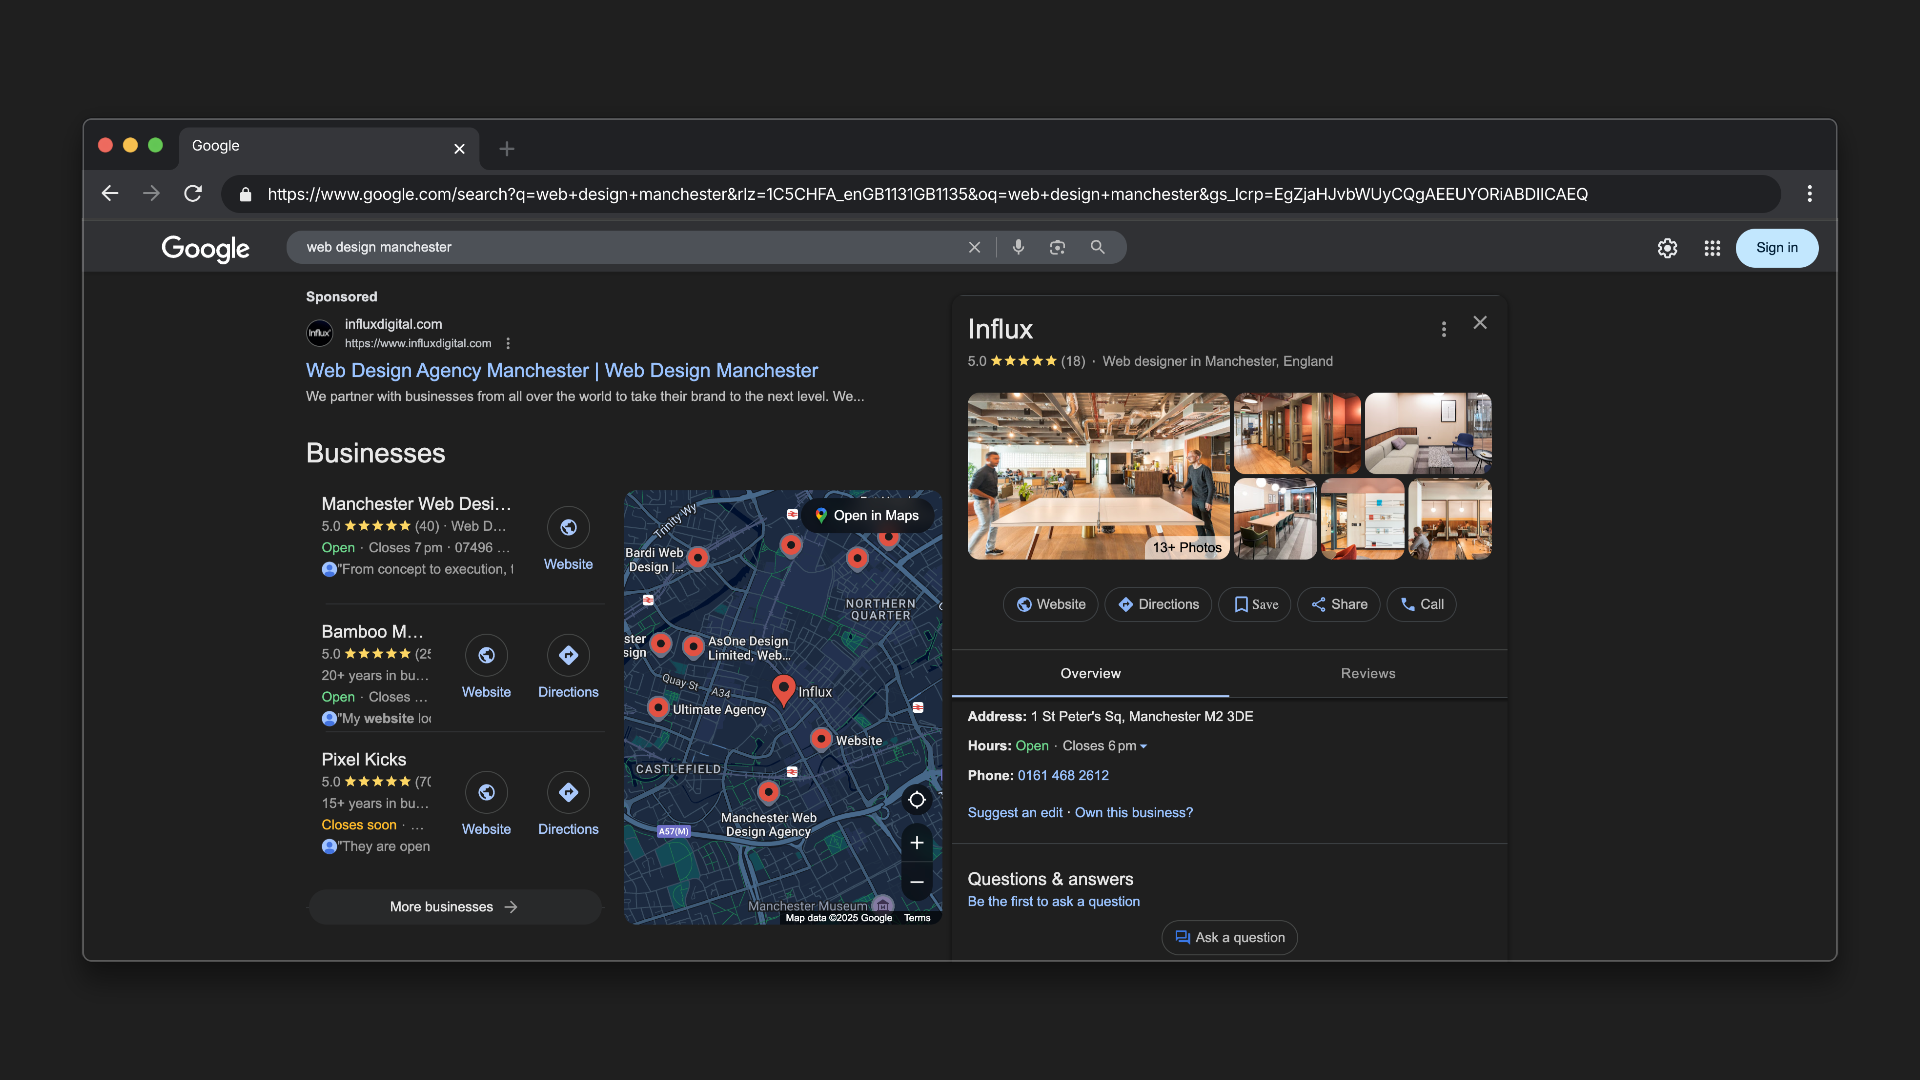Open Google quick settings gear
Image resolution: width=1920 pixels, height=1080 pixels.
[1667, 248]
